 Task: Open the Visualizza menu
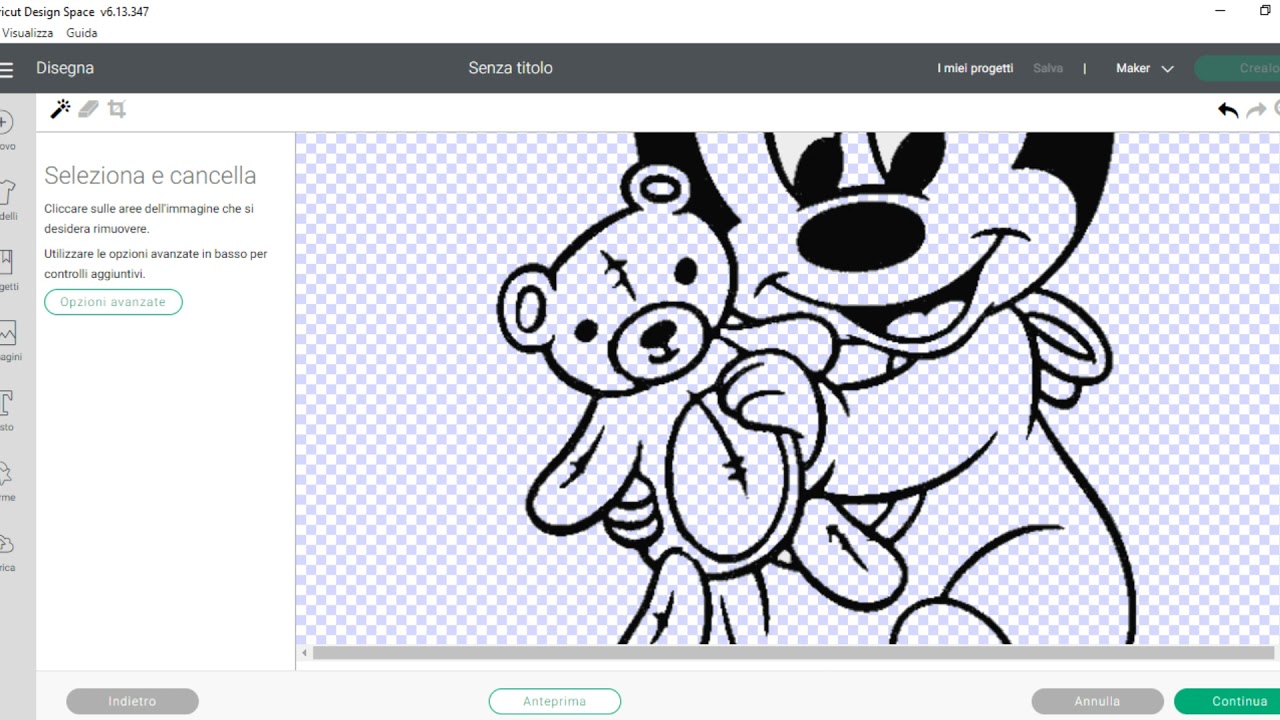point(27,33)
